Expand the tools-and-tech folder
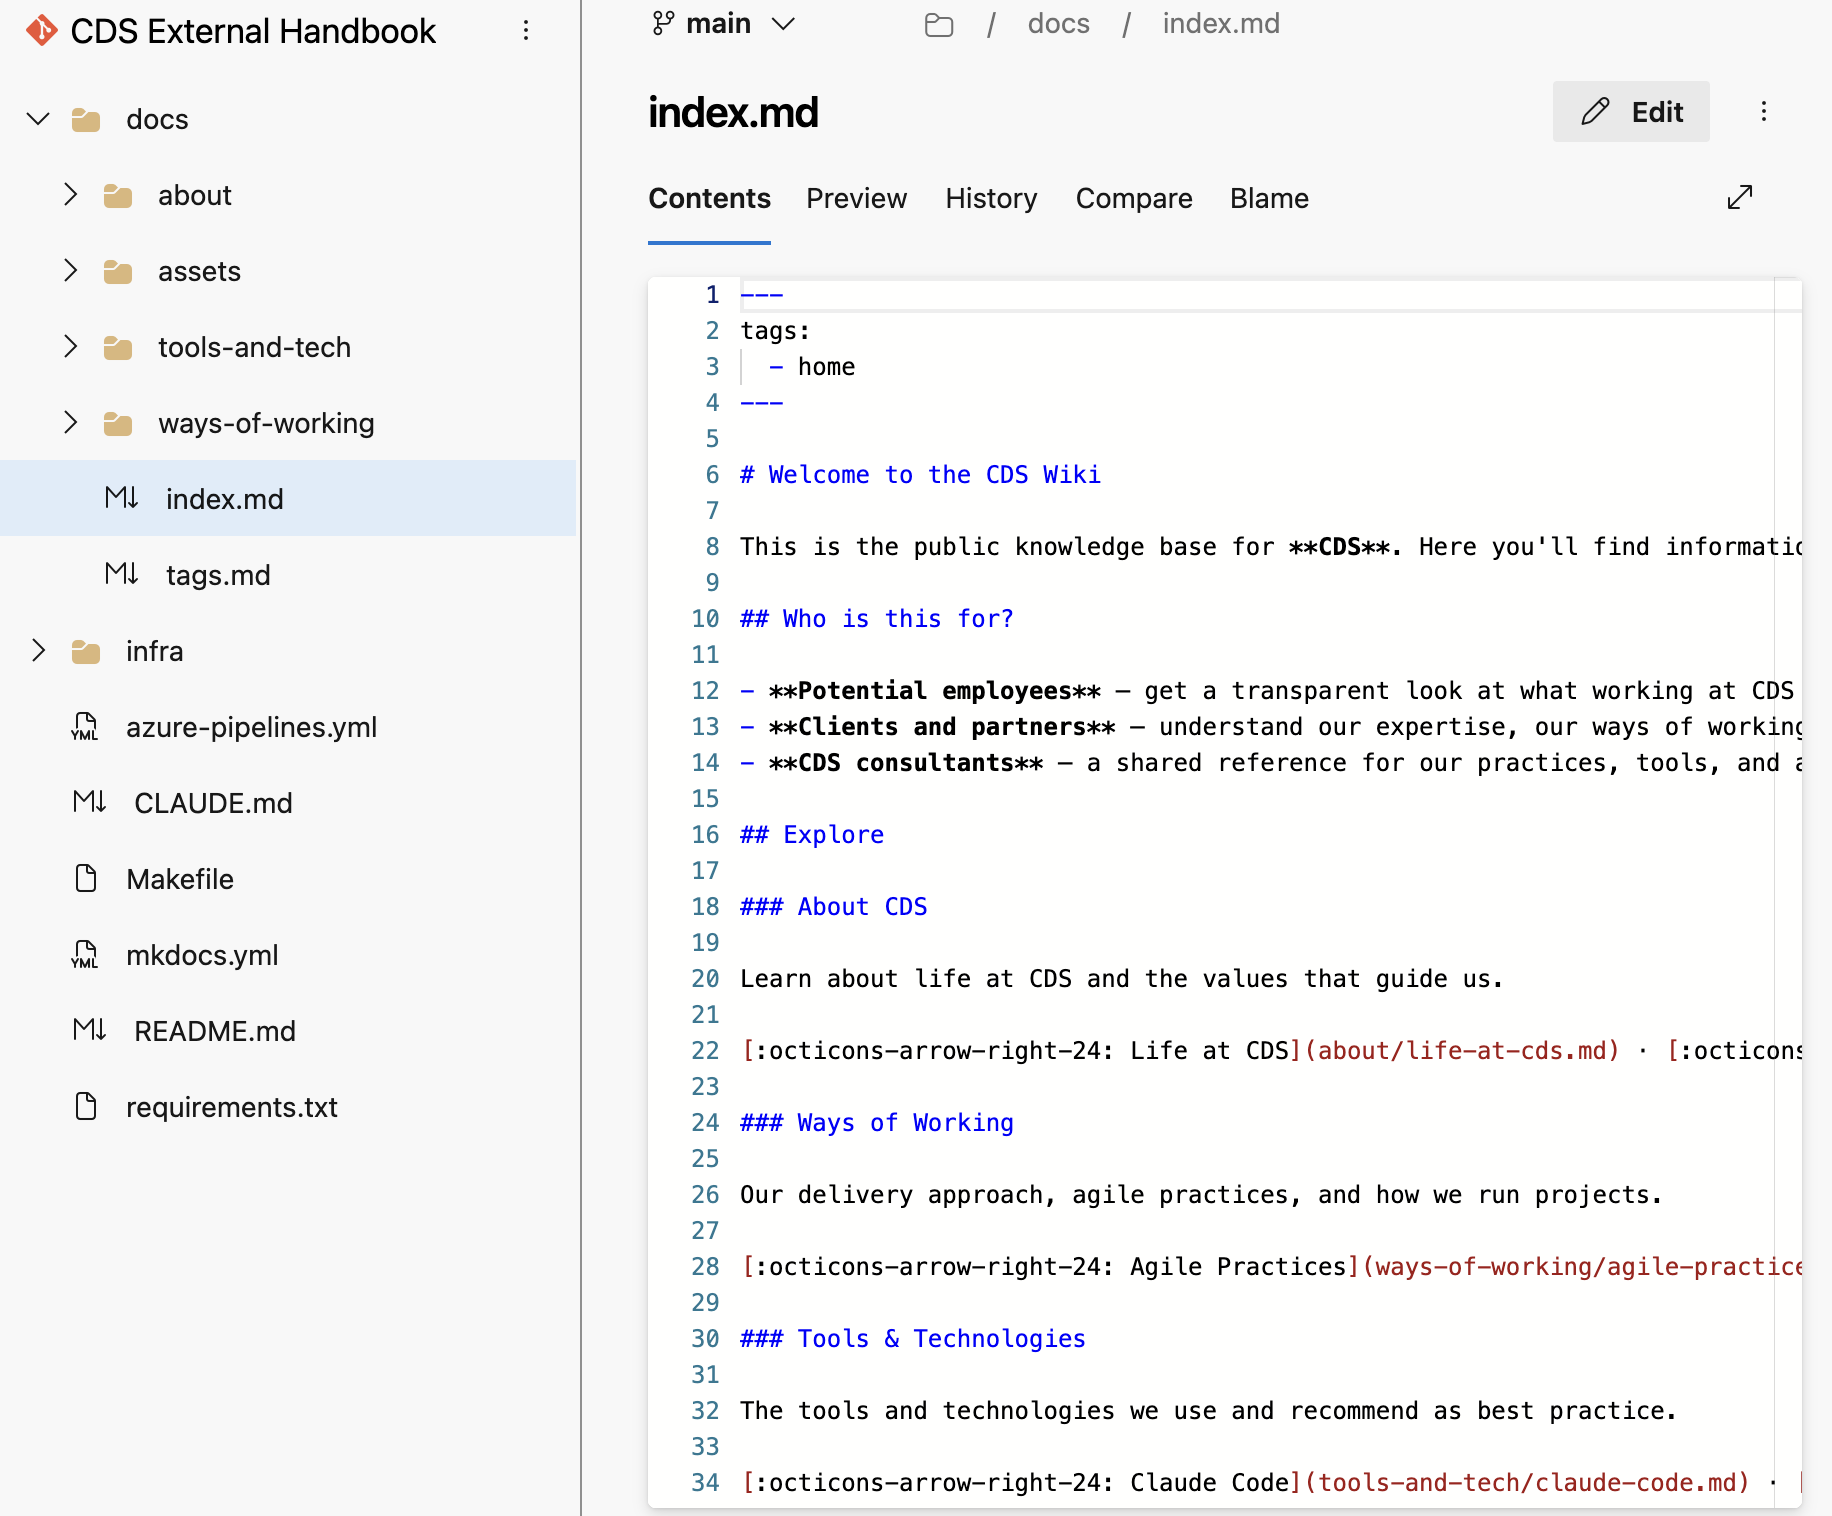The width and height of the screenshot is (1832, 1516). tap(70, 347)
